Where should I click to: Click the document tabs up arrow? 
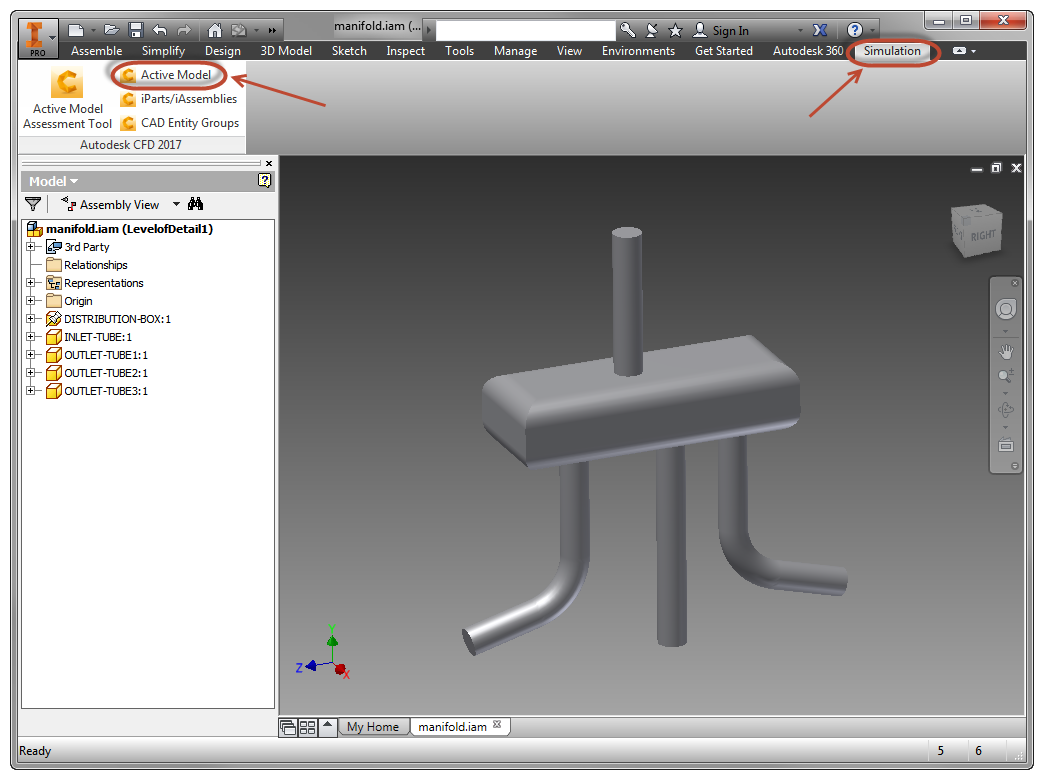(328, 726)
